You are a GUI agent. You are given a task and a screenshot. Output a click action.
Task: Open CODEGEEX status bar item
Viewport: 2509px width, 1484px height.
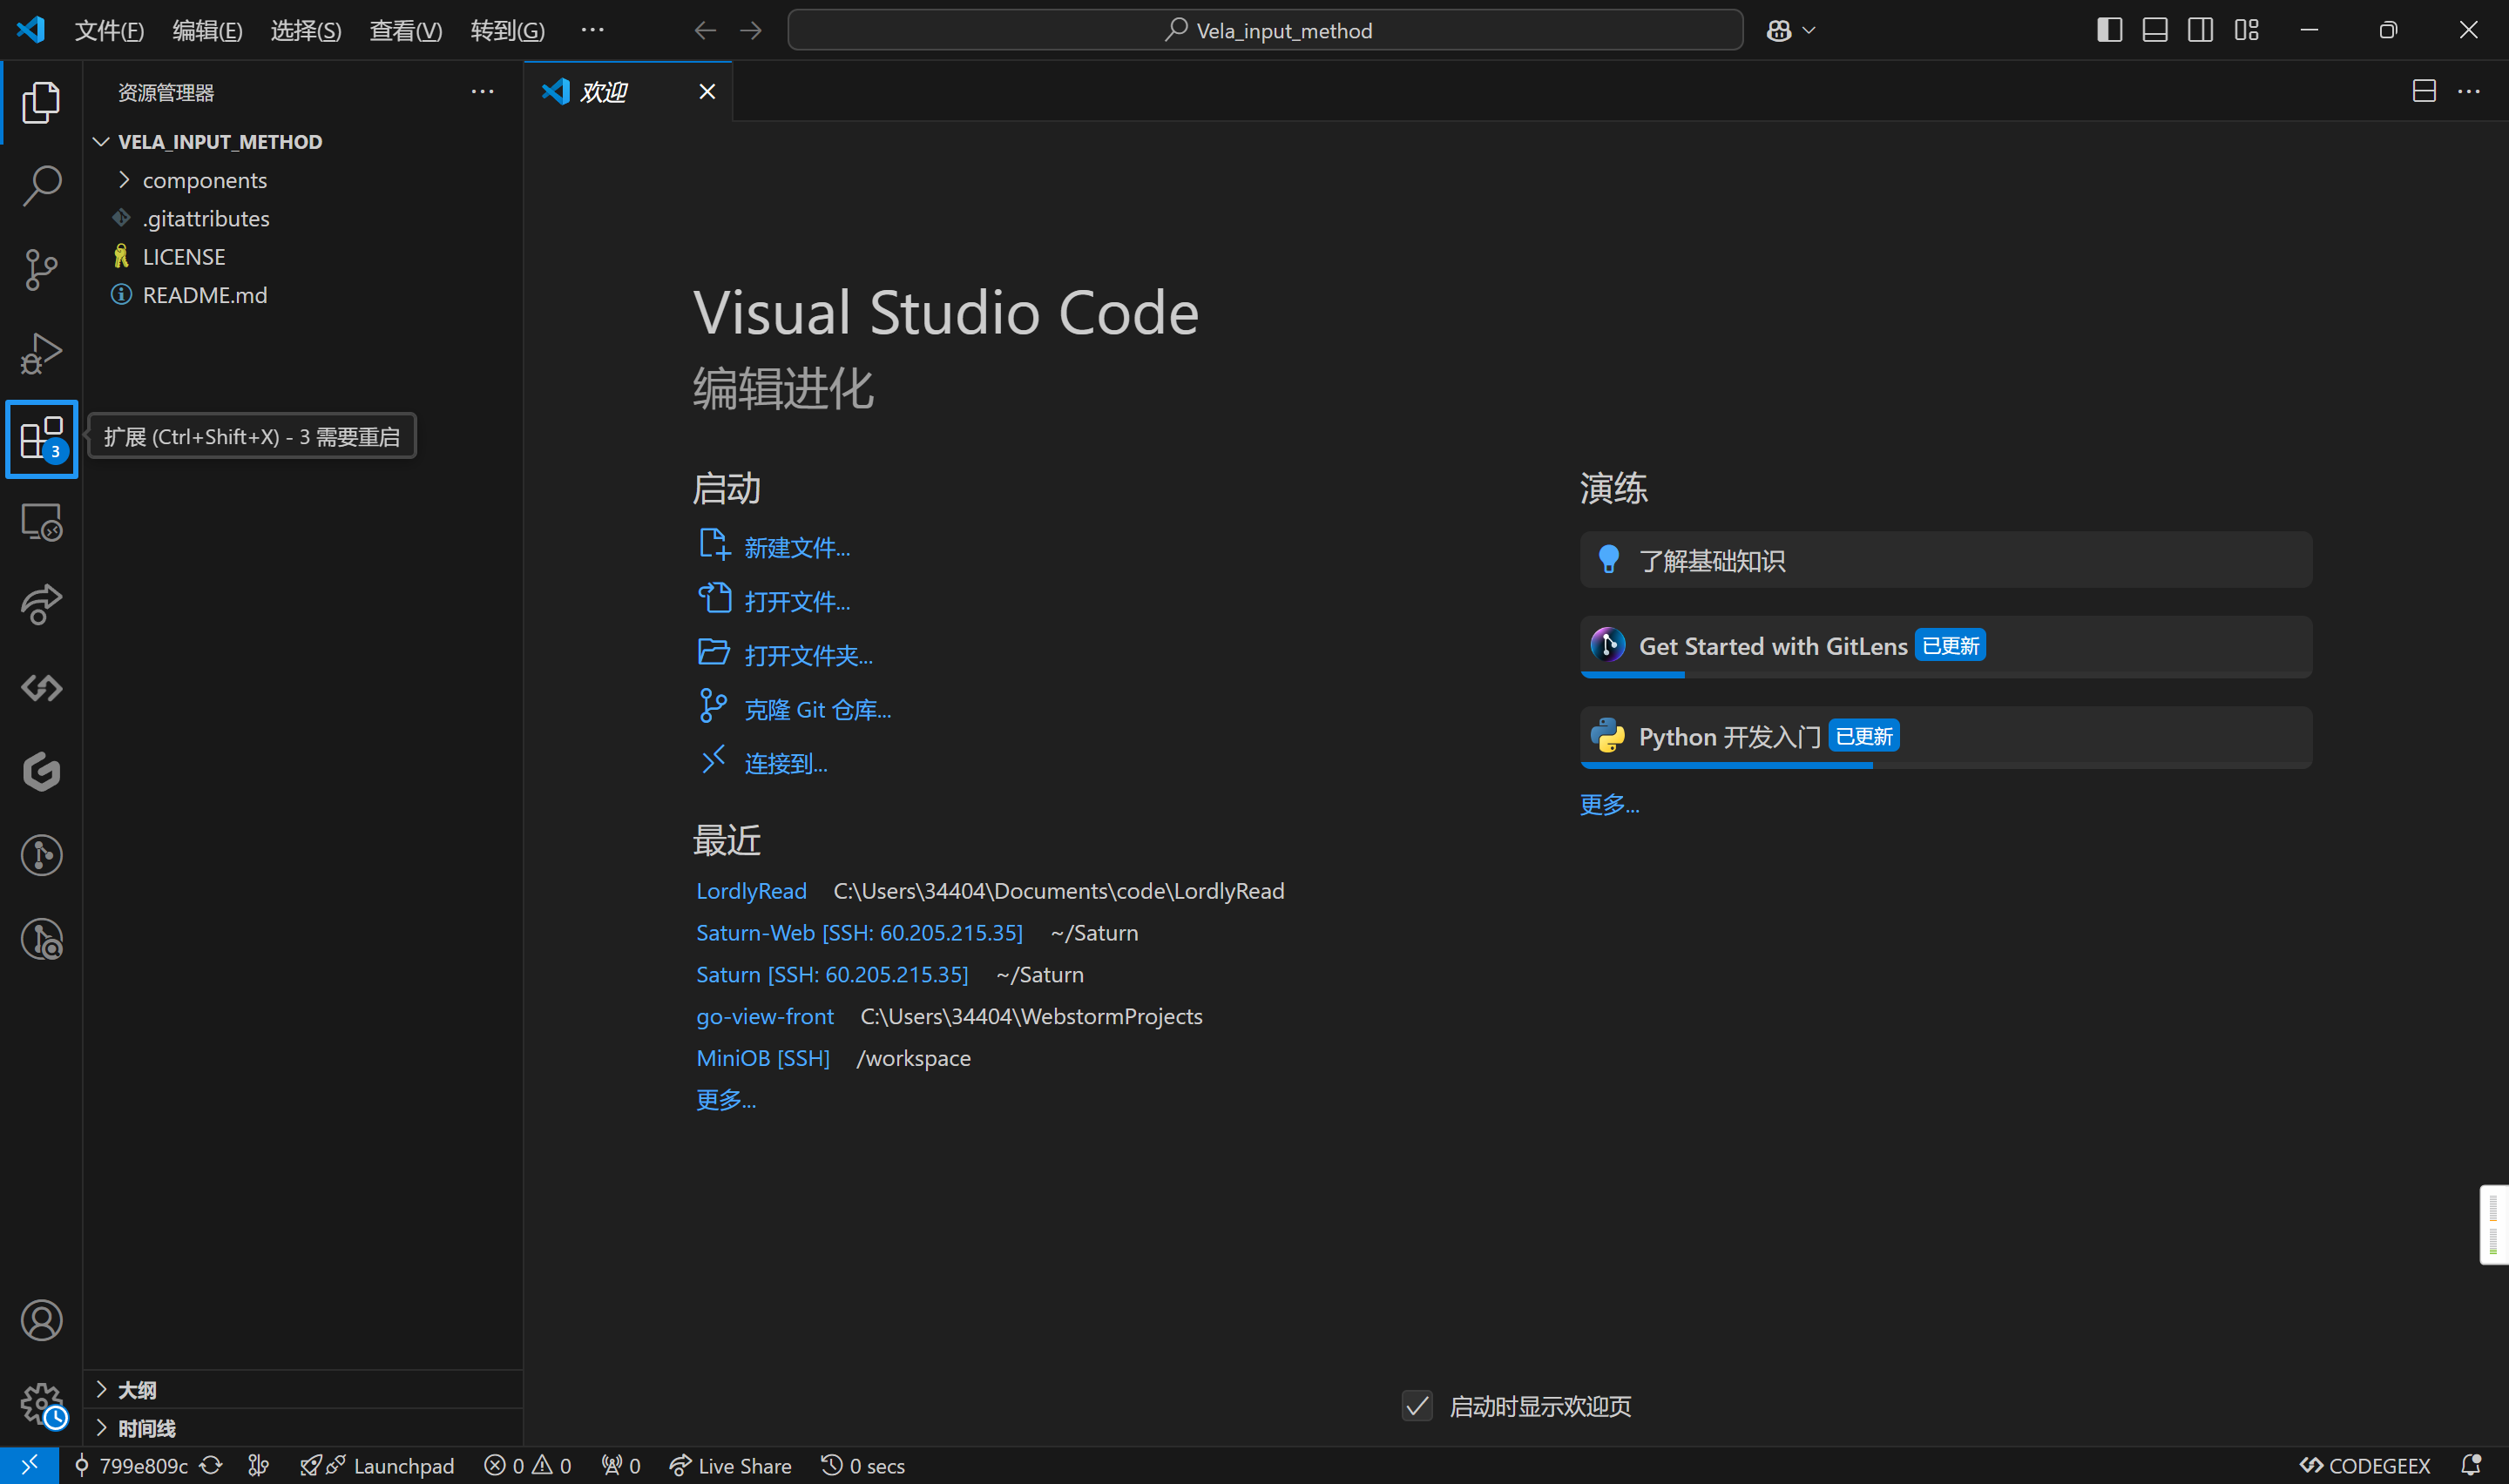2364,1465
